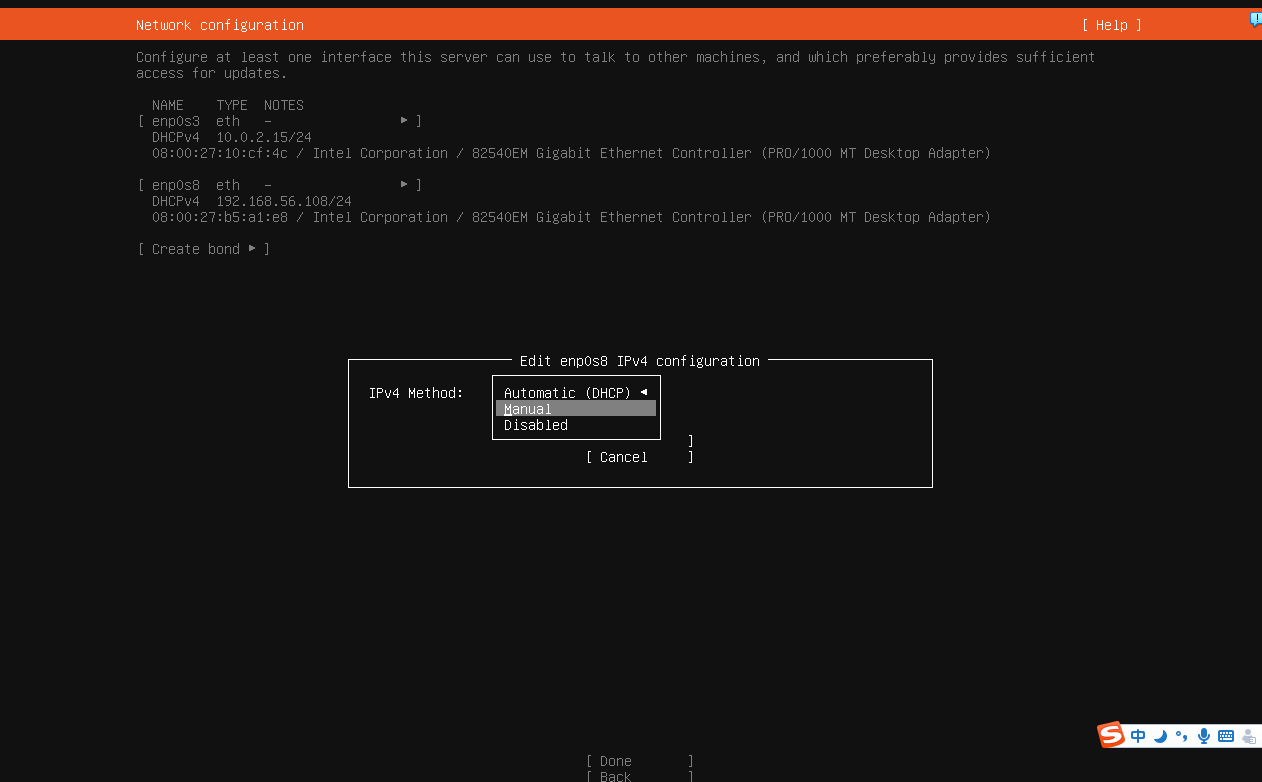Image resolution: width=1262 pixels, height=782 pixels.
Task: Open the Help menu in header
Action: click(x=1111, y=25)
